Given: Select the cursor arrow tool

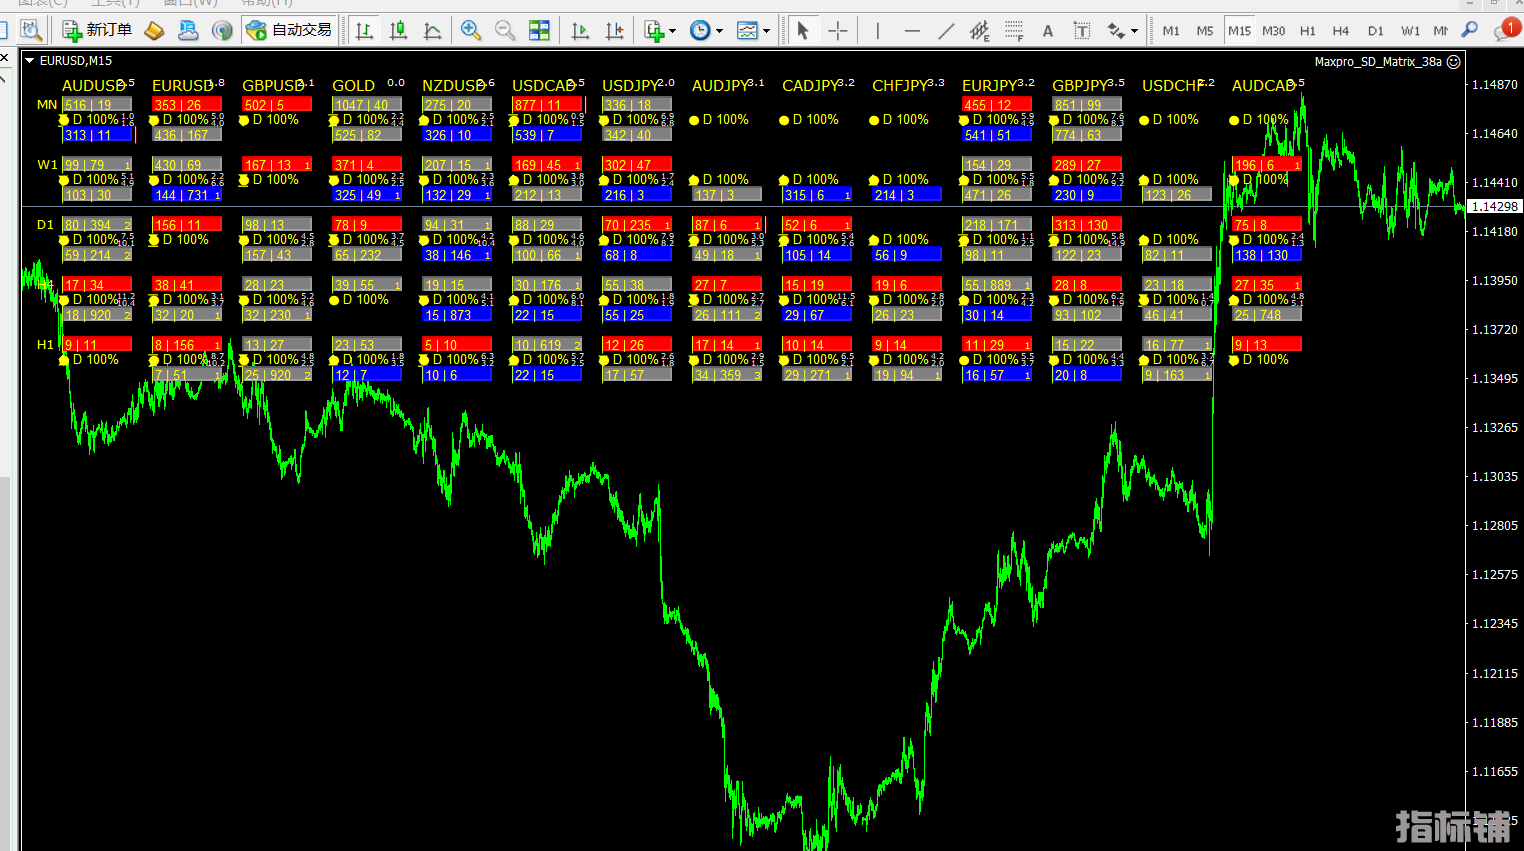Looking at the screenshot, I should coord(802,31).
